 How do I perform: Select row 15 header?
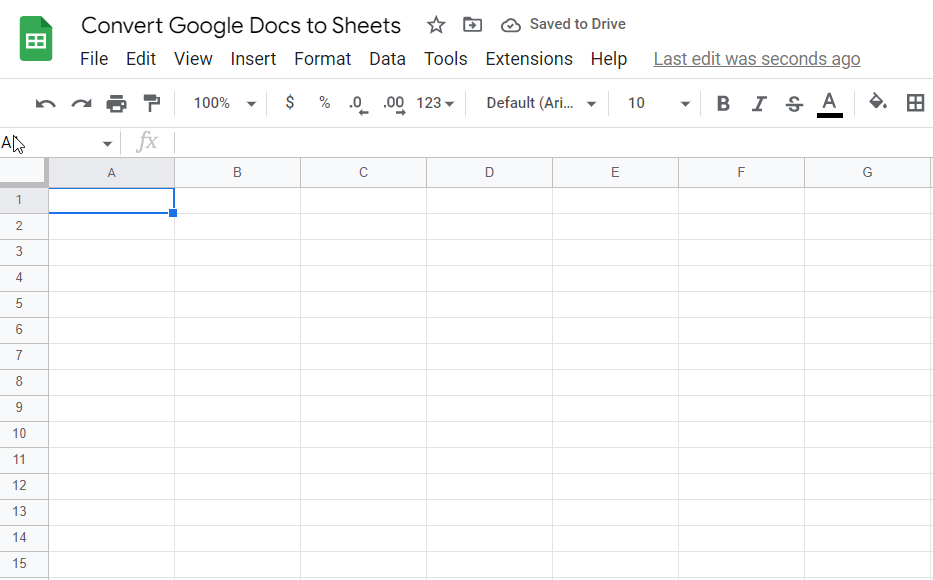coord(24,564)
